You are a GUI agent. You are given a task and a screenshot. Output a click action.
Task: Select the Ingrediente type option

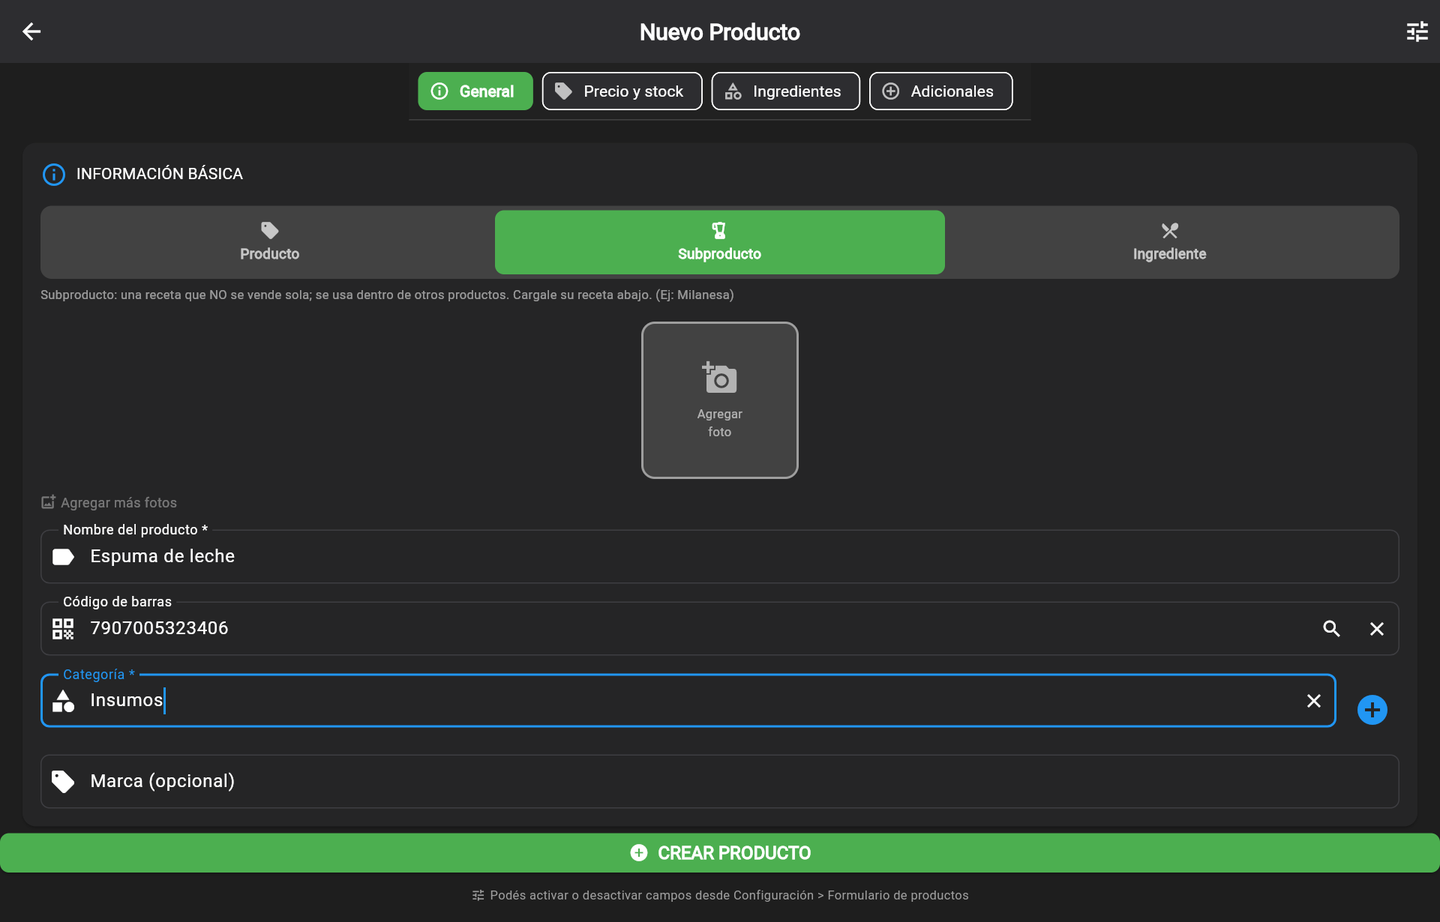tap(1169, 242)
